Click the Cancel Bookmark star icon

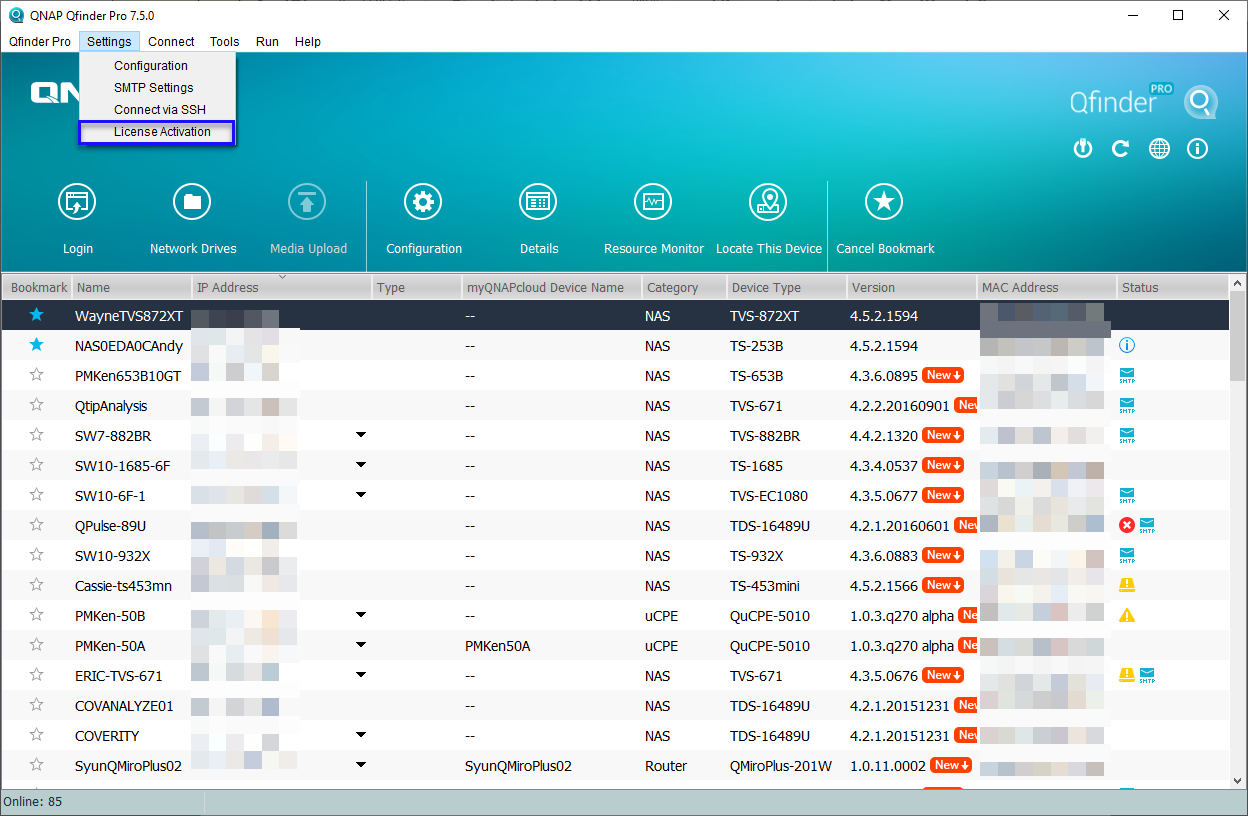[884, 203]
